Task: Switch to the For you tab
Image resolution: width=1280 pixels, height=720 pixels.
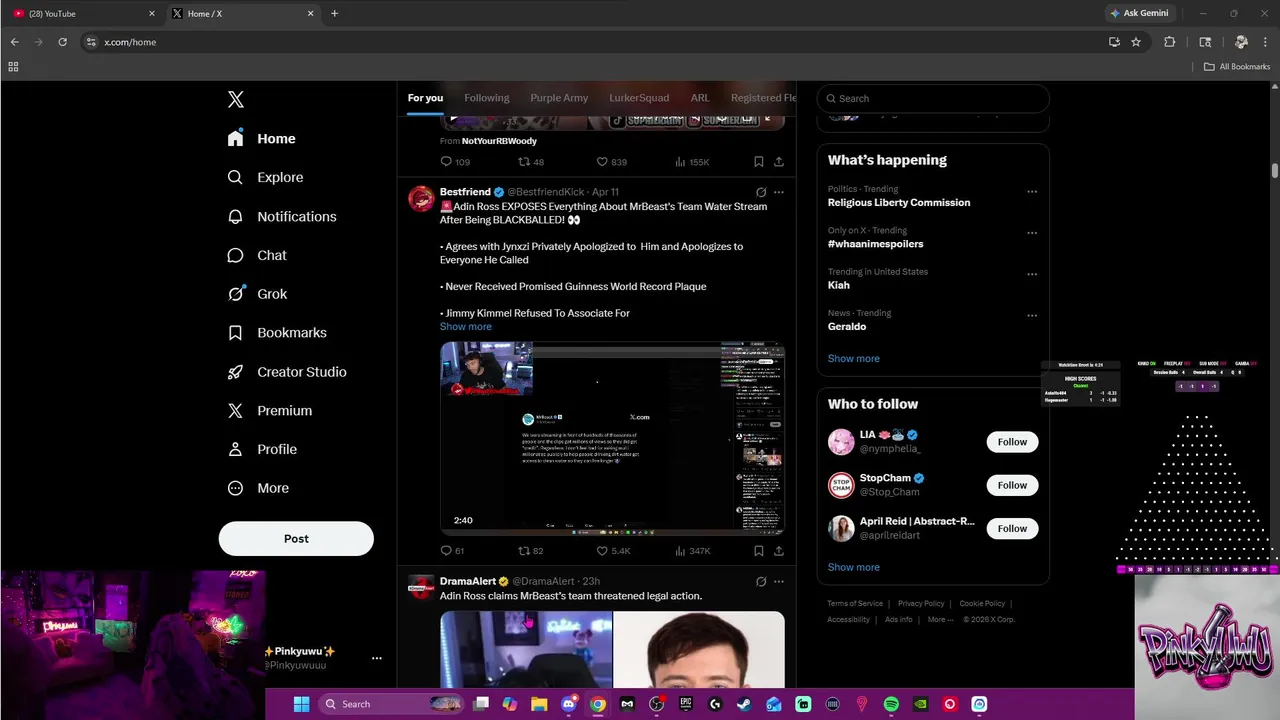Action: [425, 98]
